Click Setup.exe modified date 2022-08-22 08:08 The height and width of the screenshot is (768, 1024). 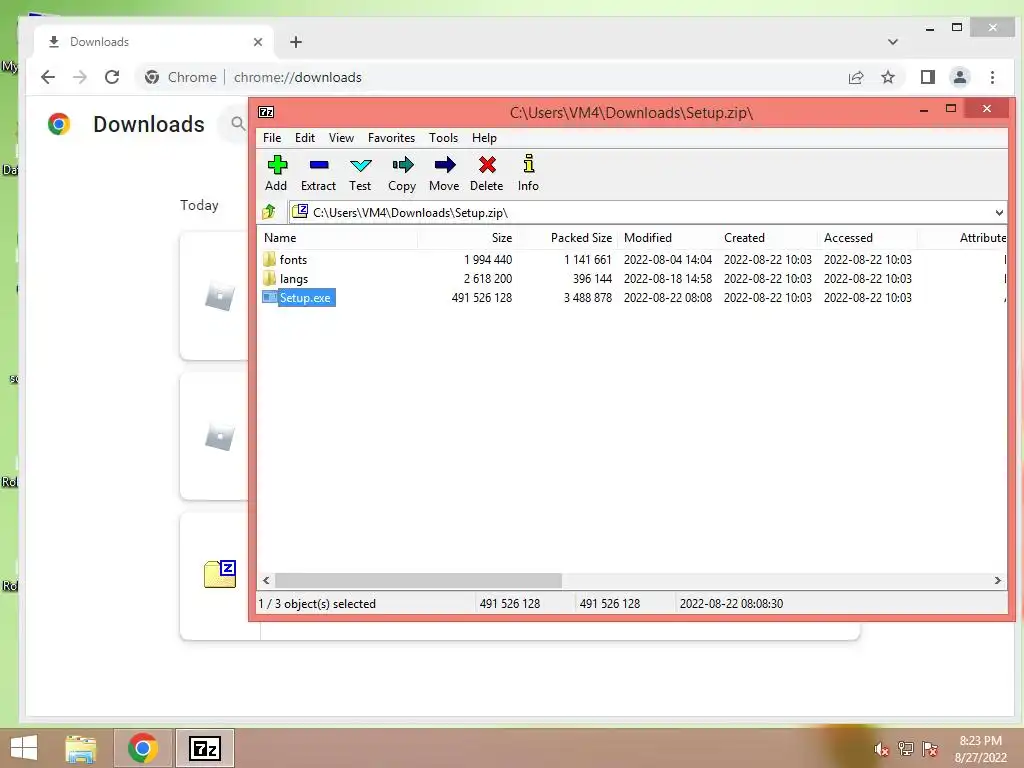[x=667, y=297]
